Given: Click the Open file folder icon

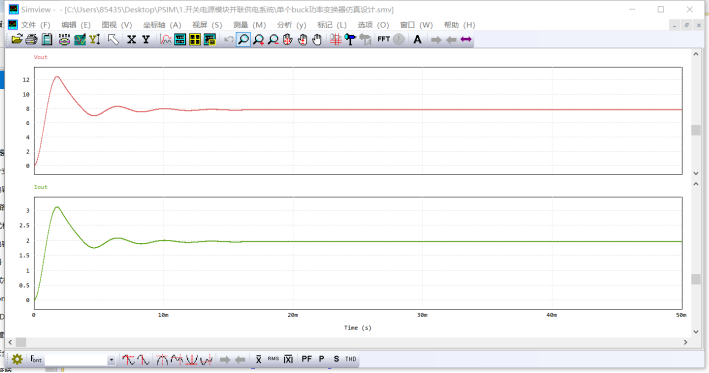Looking at the screenshot, I should pyautogui.click(x=17, y=40).
